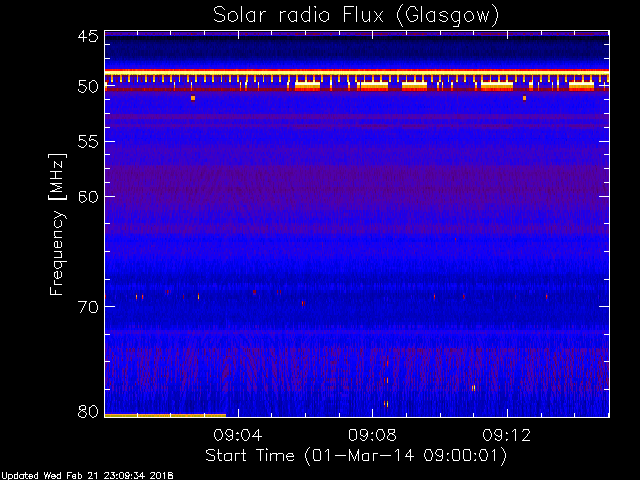The height and width of the screenshot is (480, 640).
Task: Click the Frequency [MHz] axis label
Action: [57, 224]
